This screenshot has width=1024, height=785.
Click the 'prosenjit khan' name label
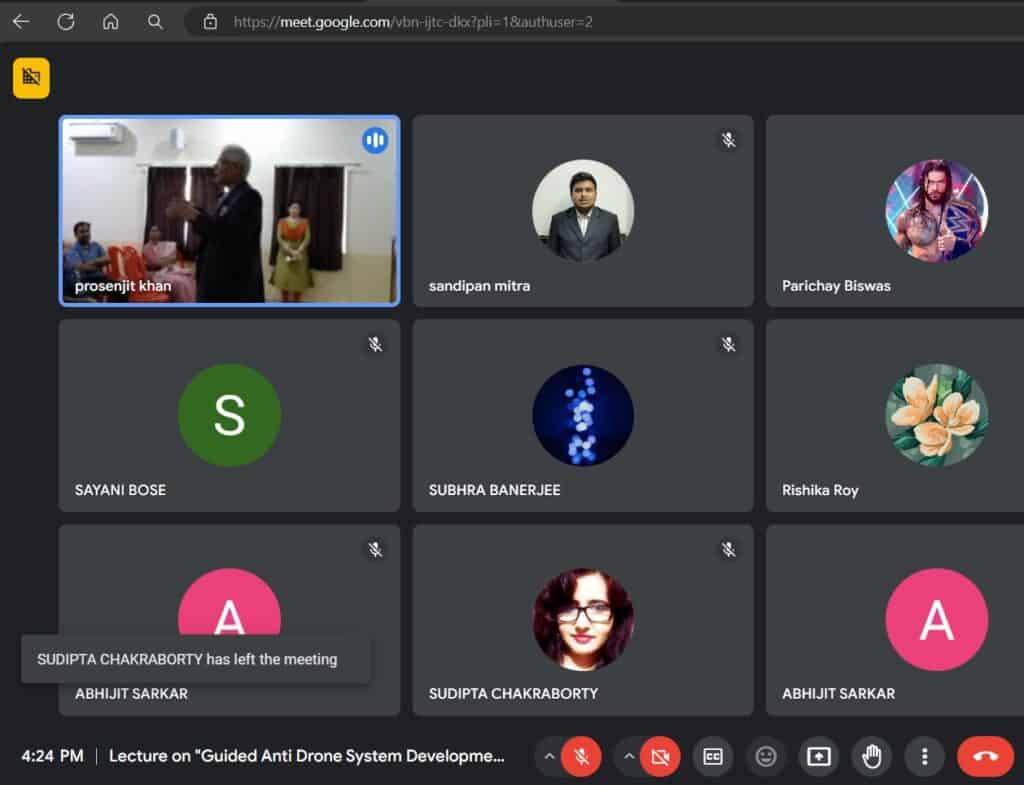point(123,286)
